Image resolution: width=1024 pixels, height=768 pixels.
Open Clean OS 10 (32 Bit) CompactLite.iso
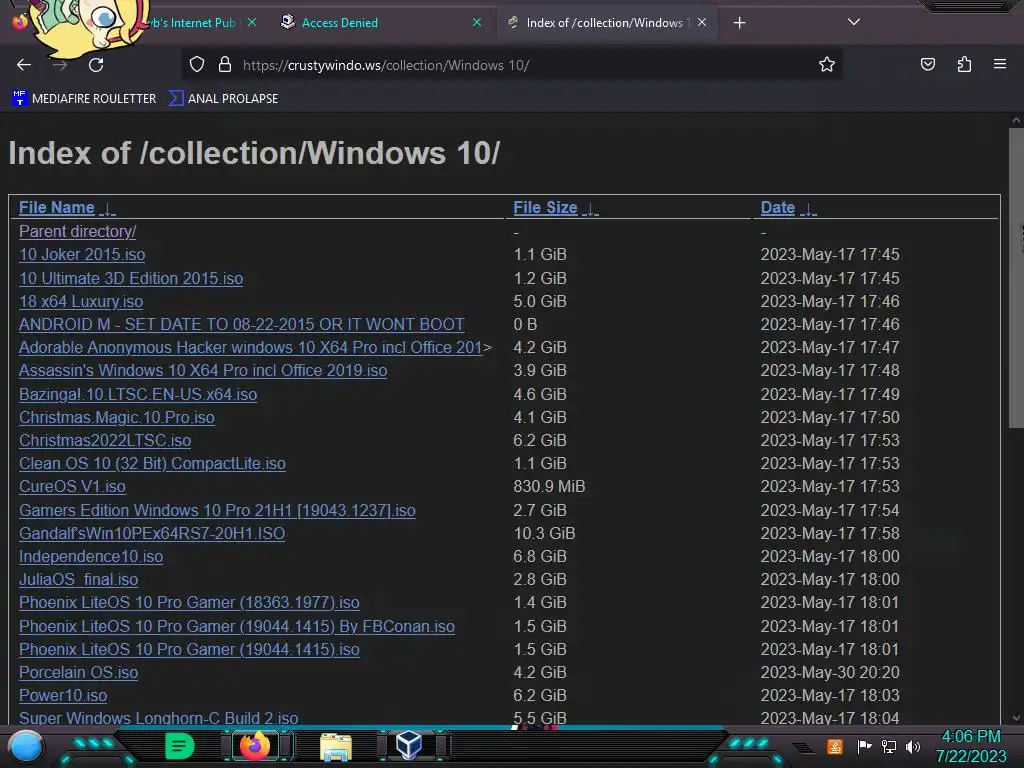point(152,464)
